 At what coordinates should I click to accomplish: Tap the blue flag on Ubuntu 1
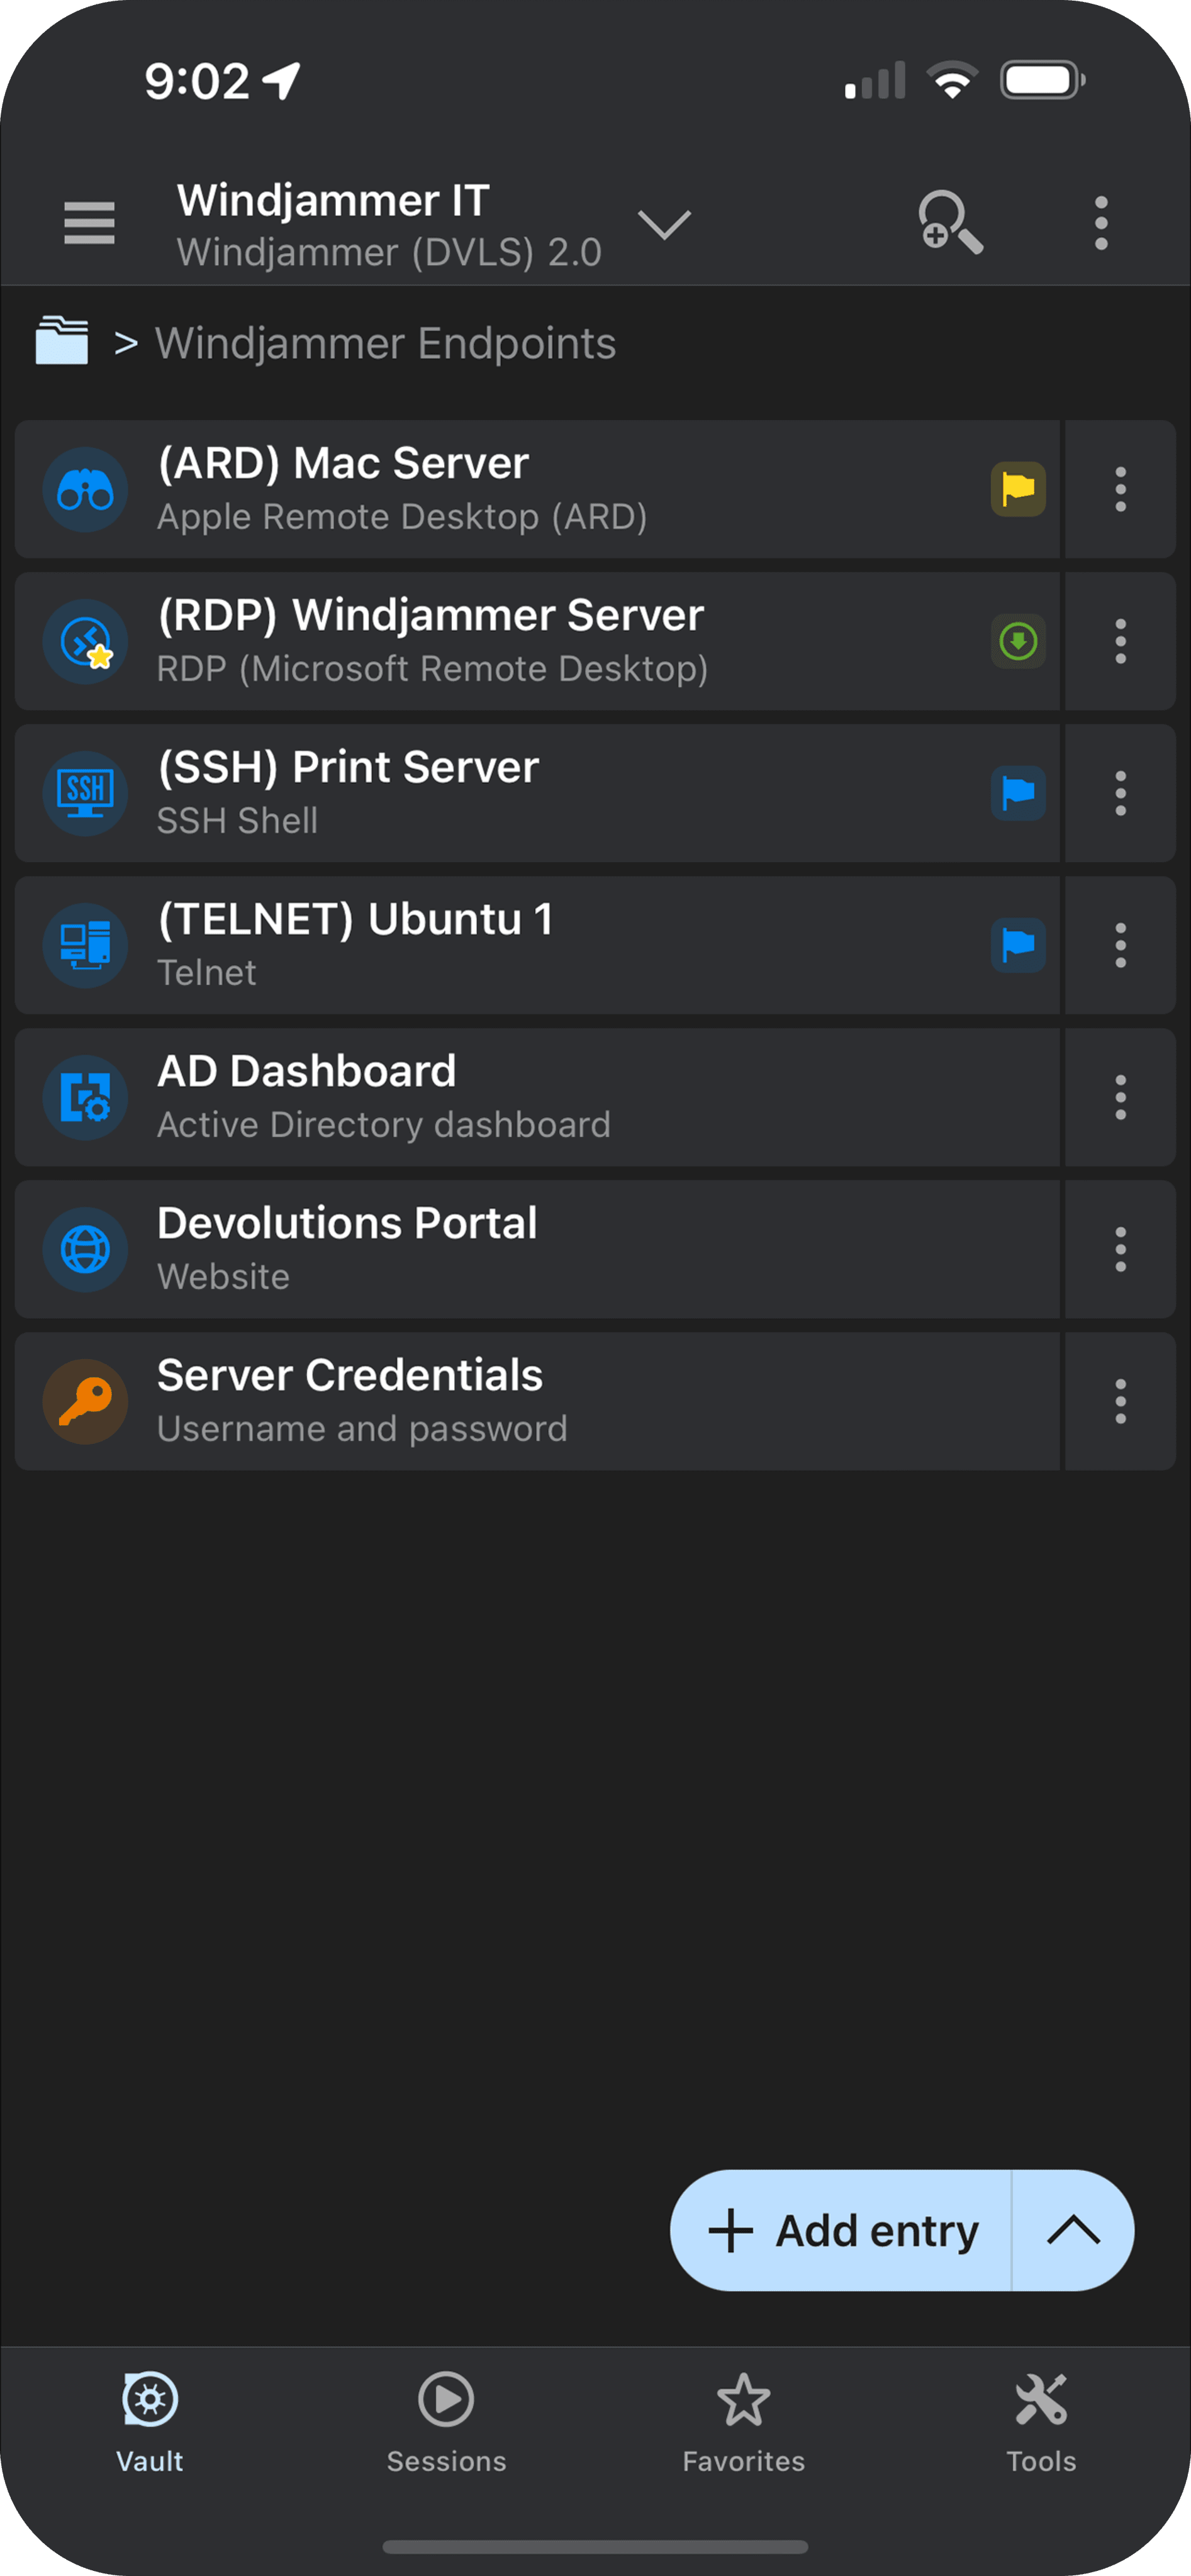(1018, 945)
